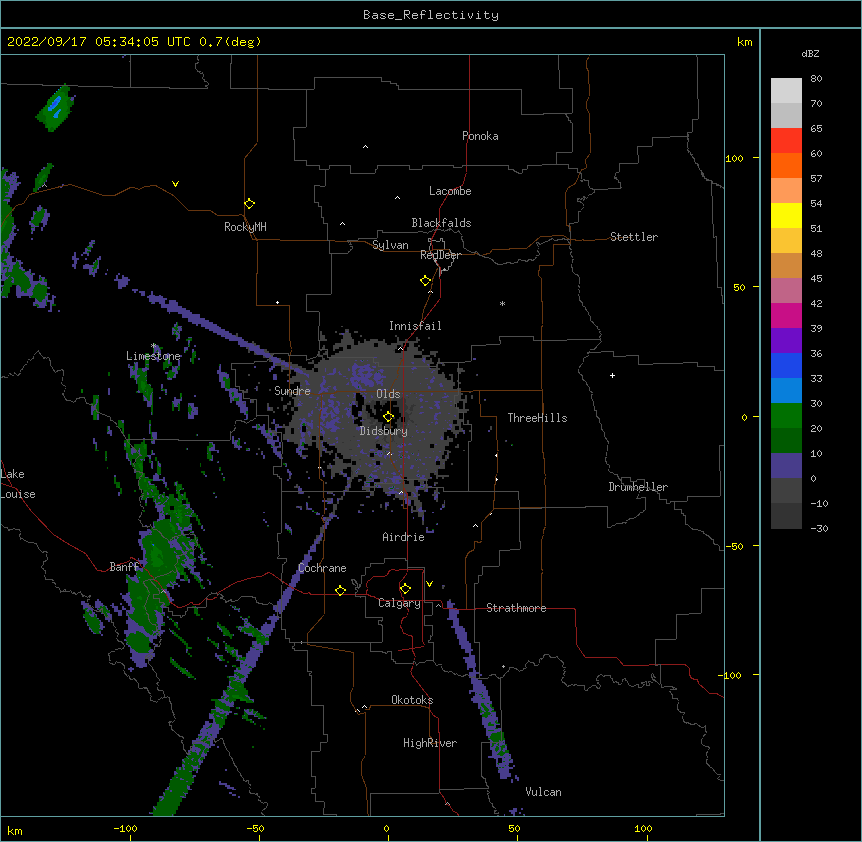
Task: Select the bright green 30 dBZ legend swatch
Action: pos(786,416)
